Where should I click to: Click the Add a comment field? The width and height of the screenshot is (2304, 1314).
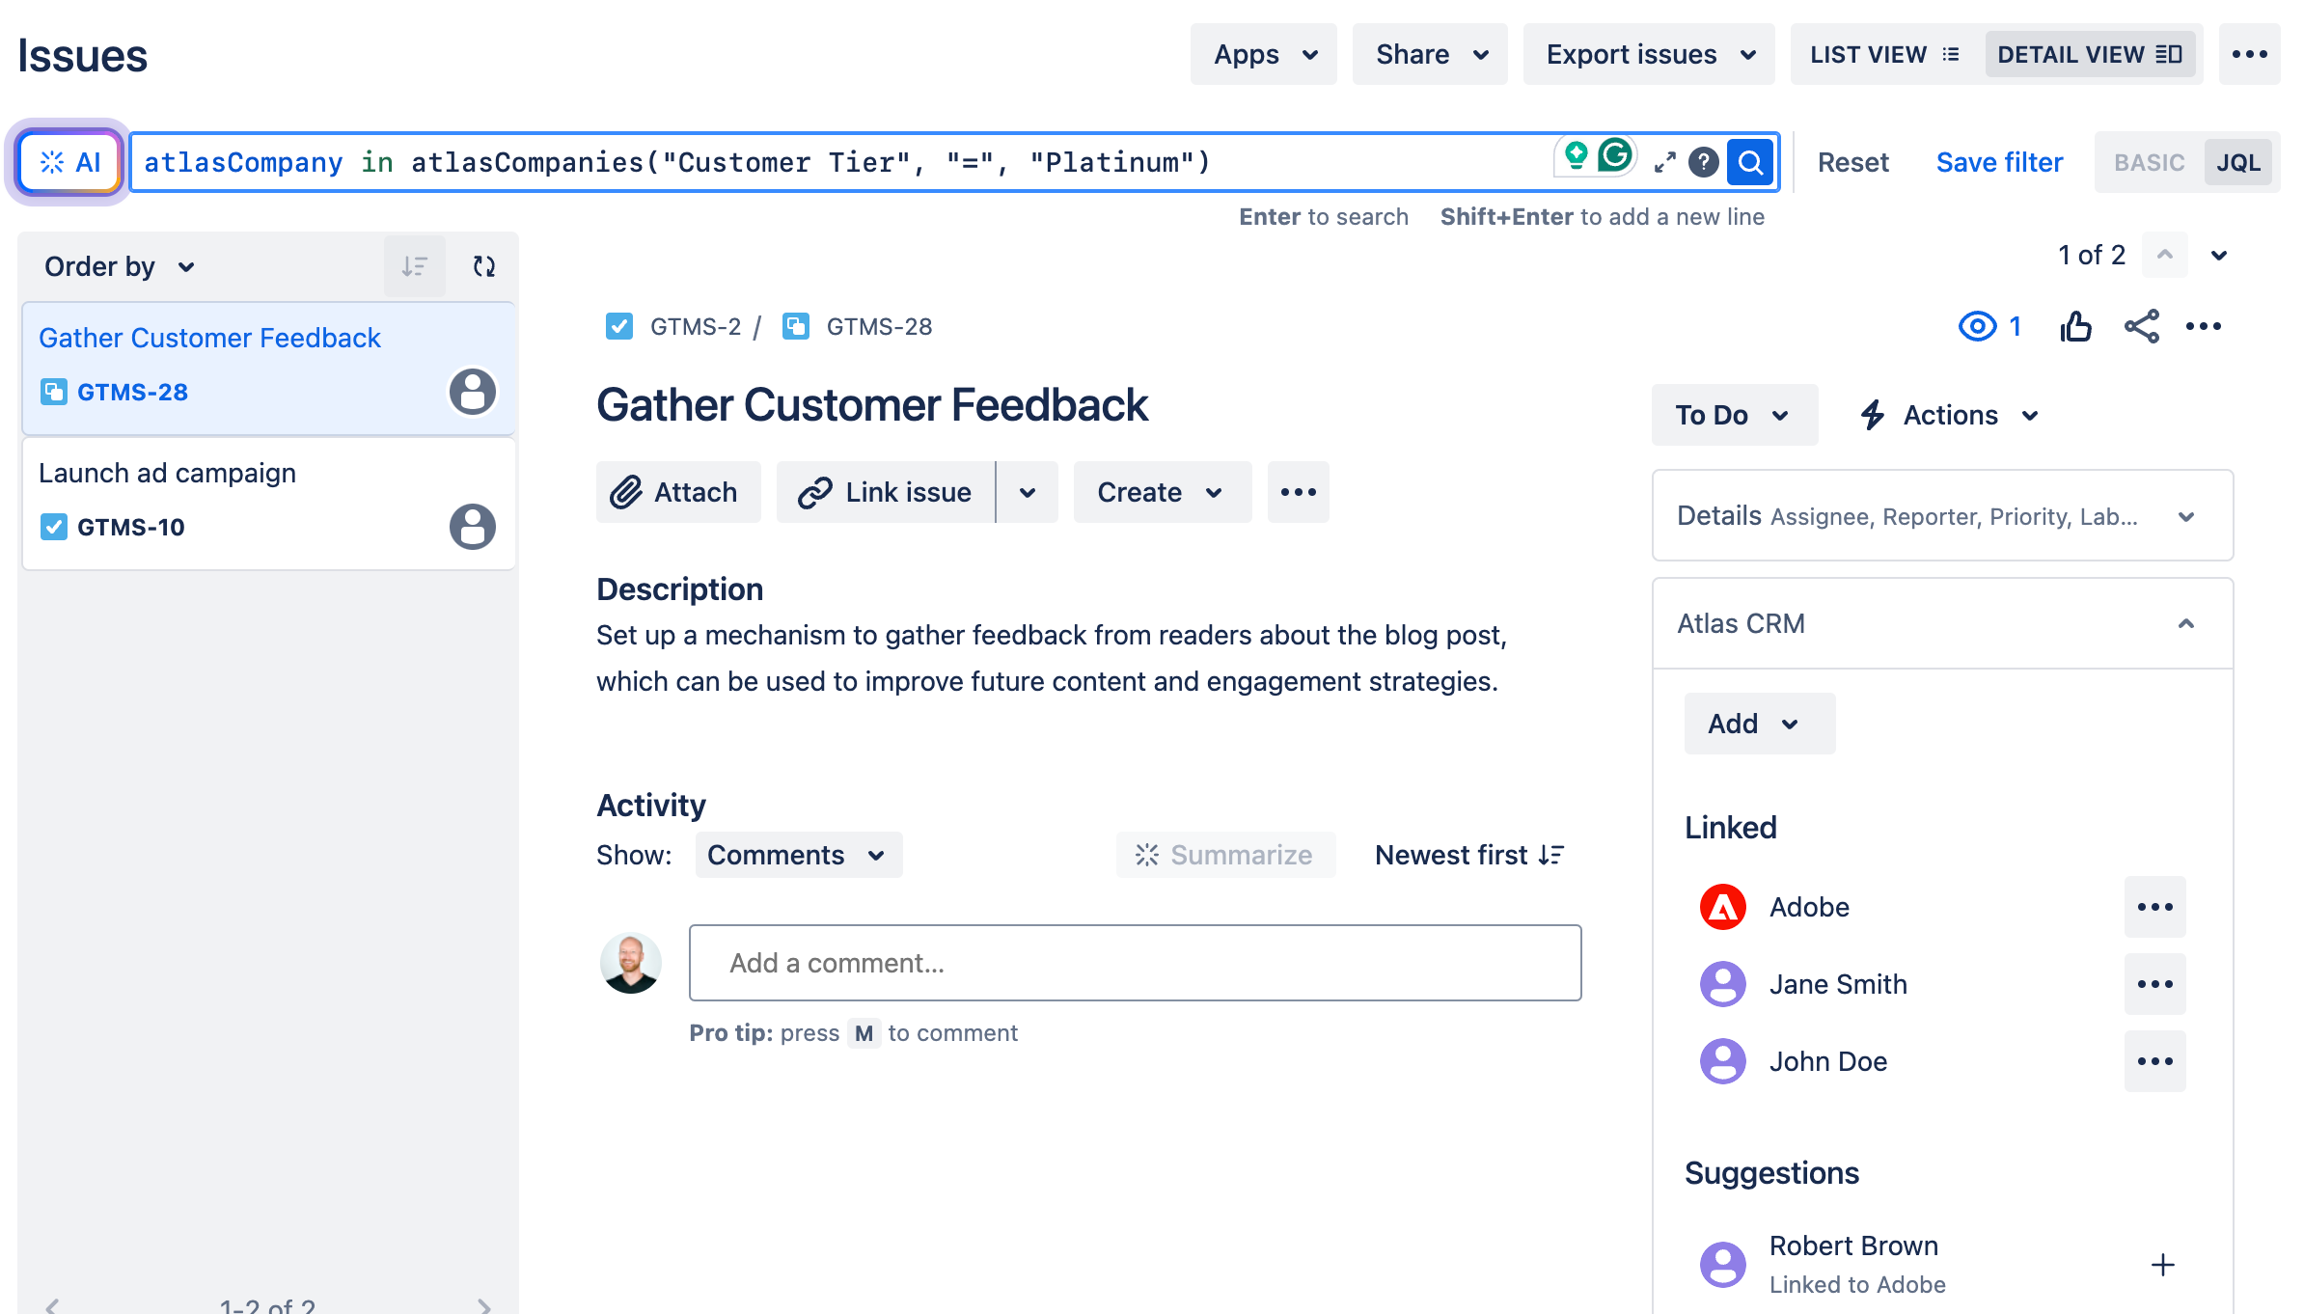pos(1135,962)
